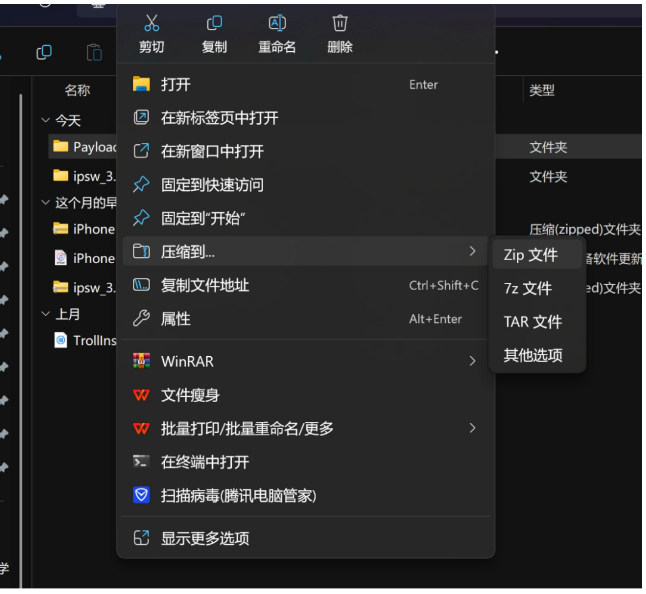Click the chevron beside 批量打印/批量重命名/更多
This screenshot has height=594, width=646.
click(473, 428)
